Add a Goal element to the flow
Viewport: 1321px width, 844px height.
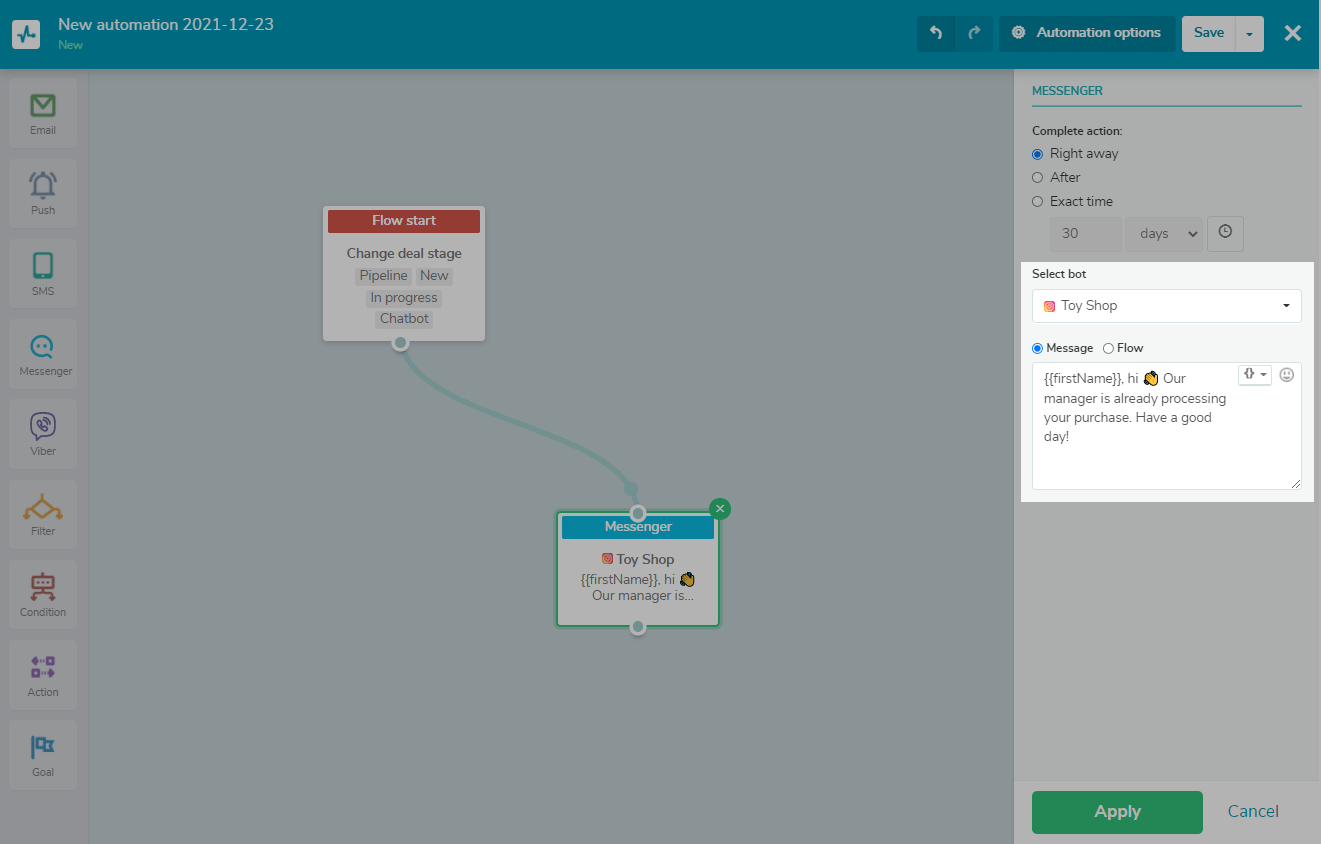click(43, 756)
